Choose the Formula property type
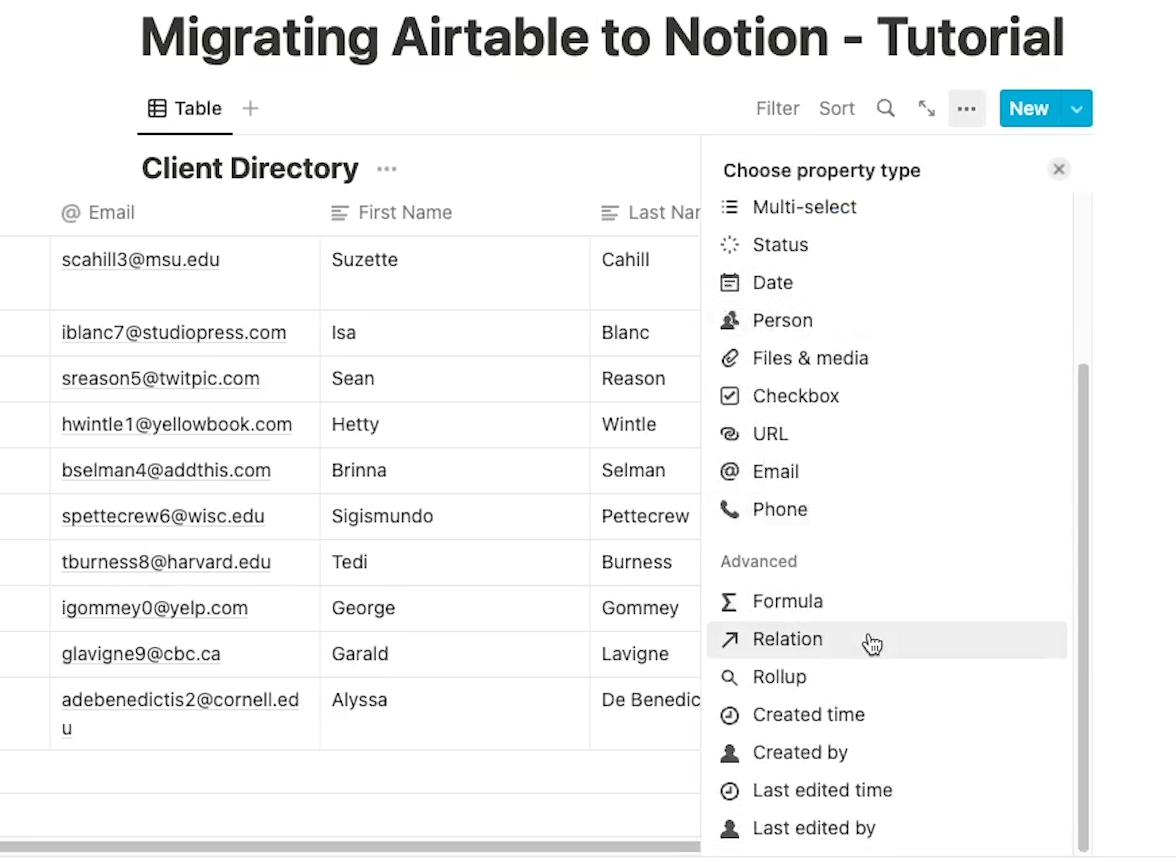 886,601
